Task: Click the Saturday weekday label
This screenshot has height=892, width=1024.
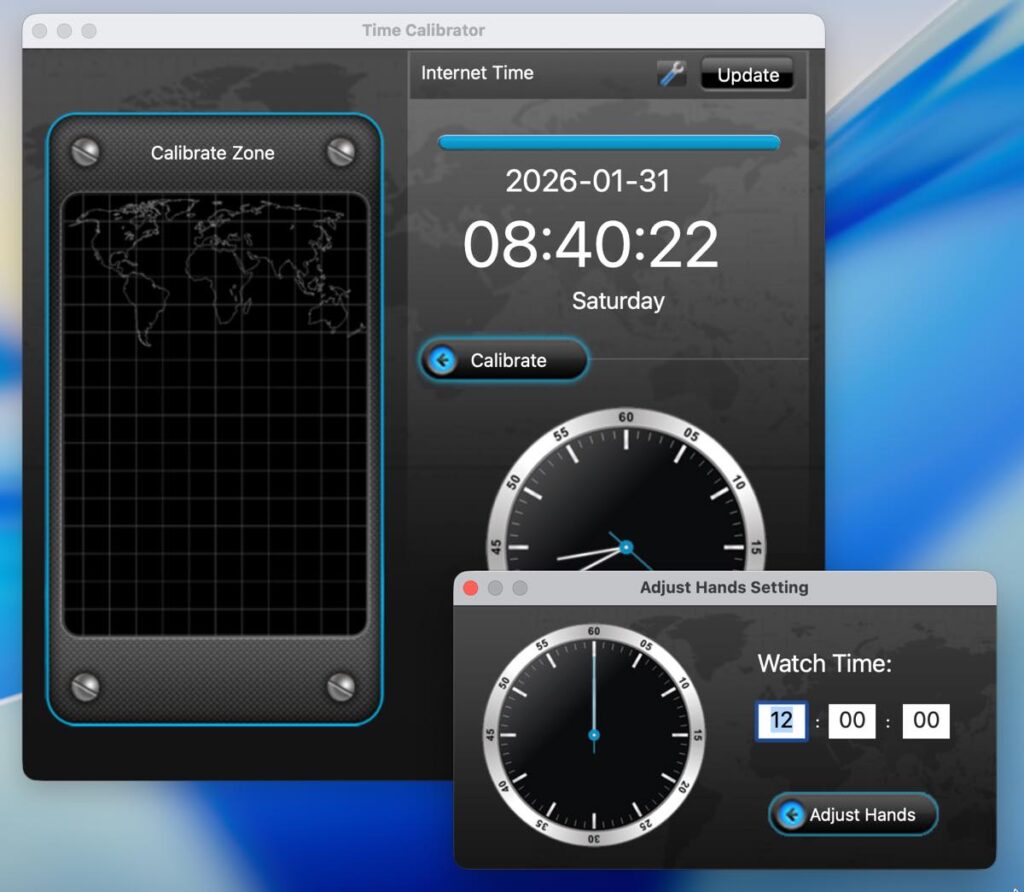Action: (x=617, y=301)
